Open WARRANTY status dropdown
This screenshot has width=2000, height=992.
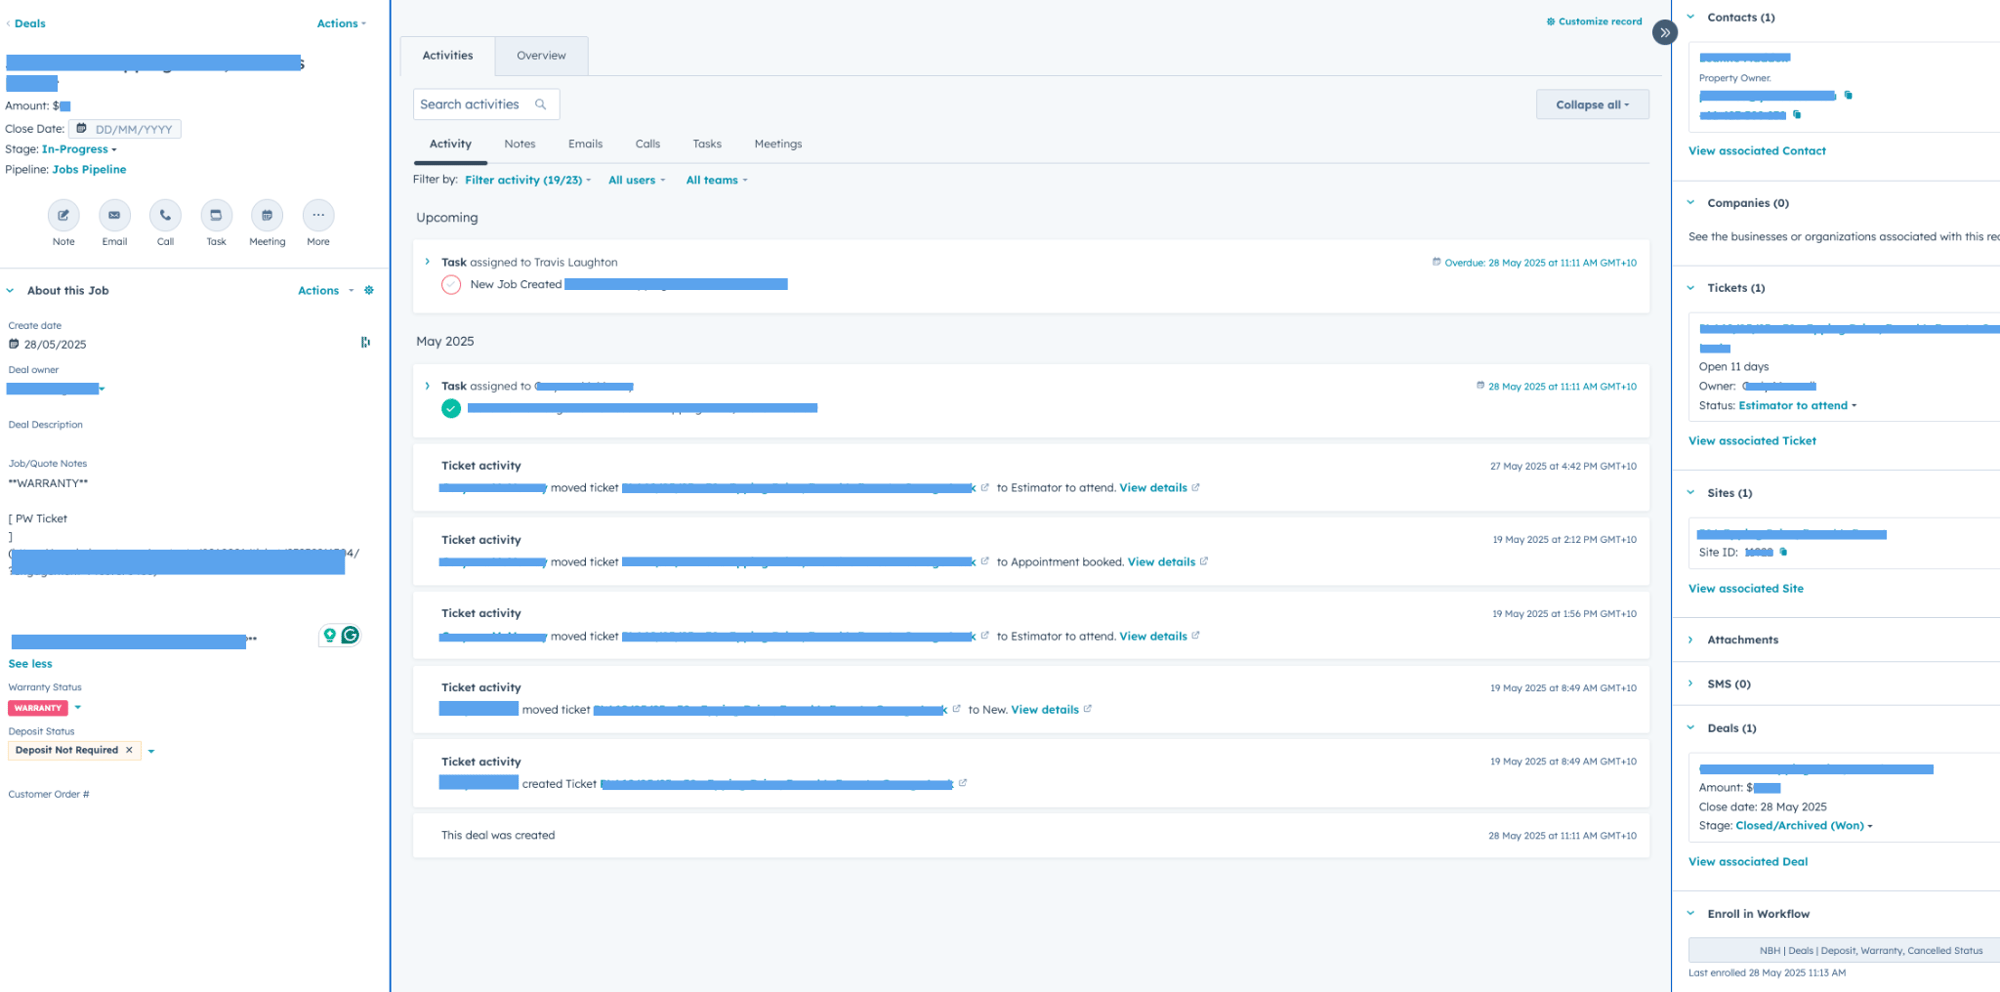[78, 707]
